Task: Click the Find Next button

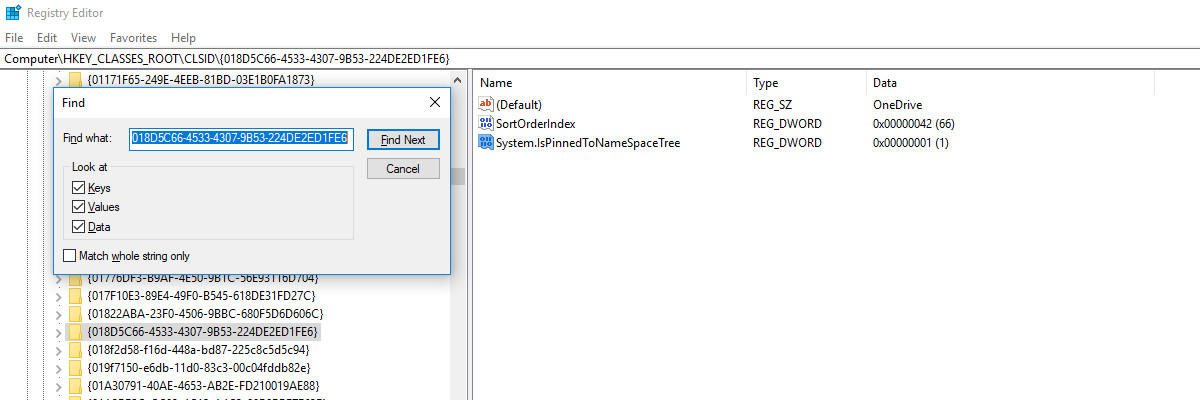Action: click(403, 140)
